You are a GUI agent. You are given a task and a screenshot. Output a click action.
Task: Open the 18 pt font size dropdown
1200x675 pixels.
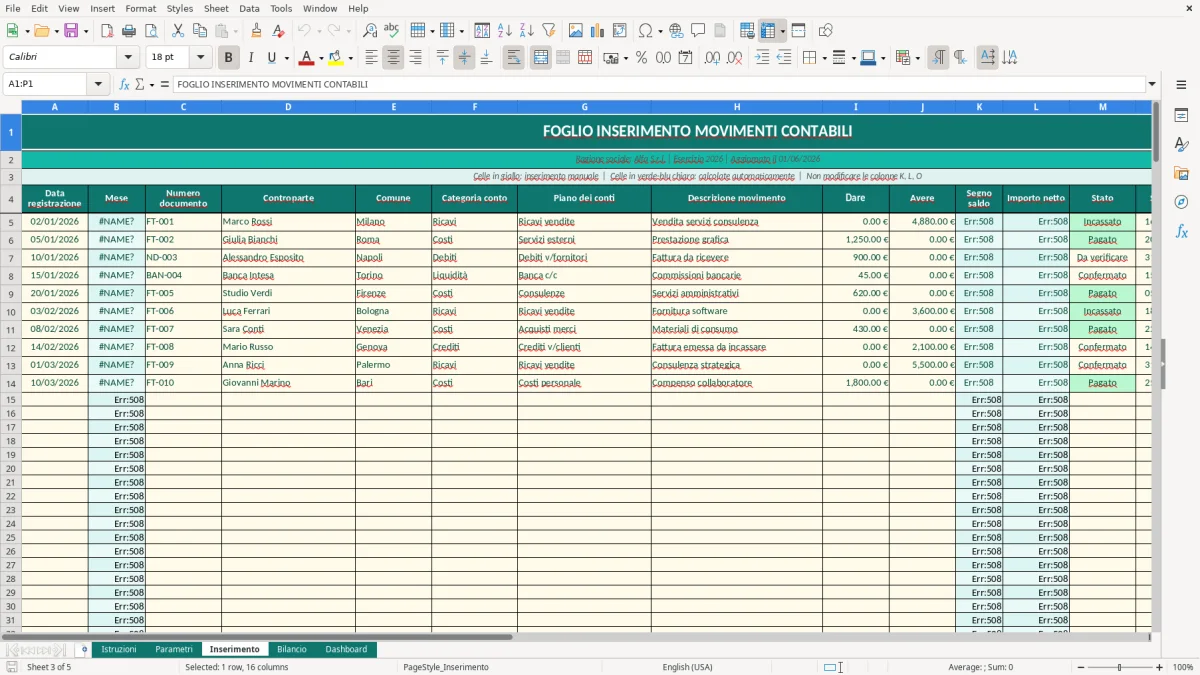pos(200,58)
